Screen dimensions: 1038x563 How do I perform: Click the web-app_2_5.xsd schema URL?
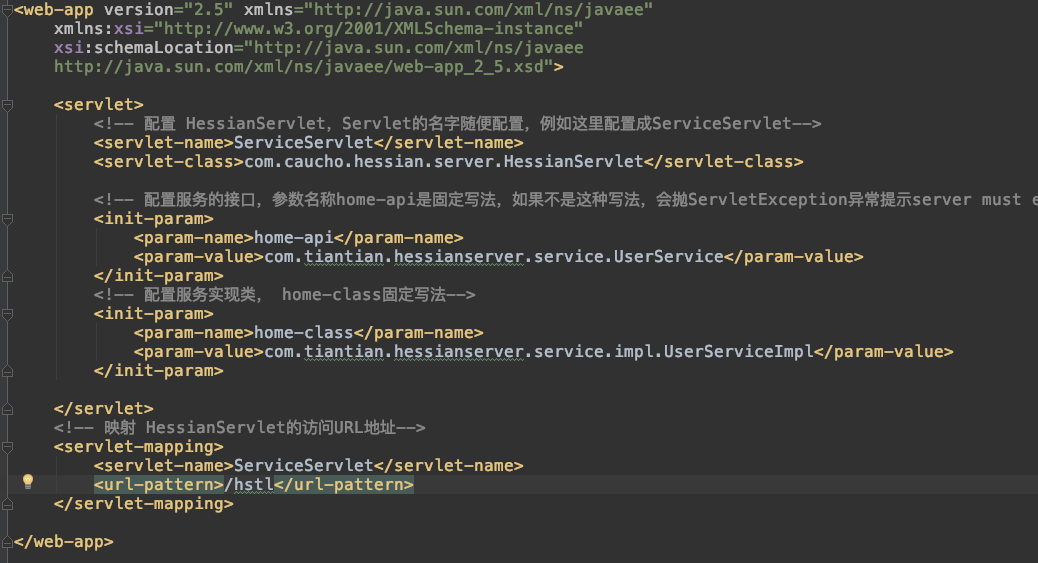[x=303, y=67]
